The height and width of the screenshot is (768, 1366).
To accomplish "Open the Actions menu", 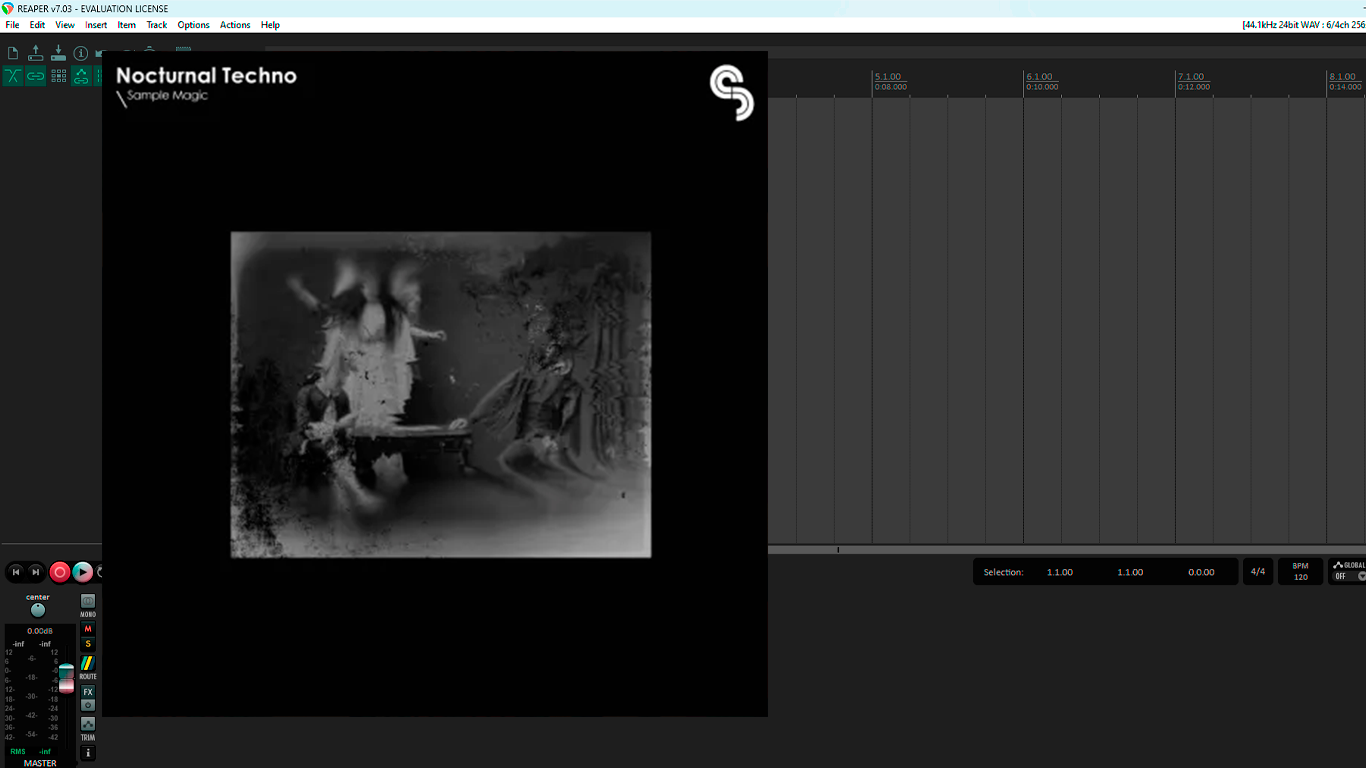I will tap(235, 25).
